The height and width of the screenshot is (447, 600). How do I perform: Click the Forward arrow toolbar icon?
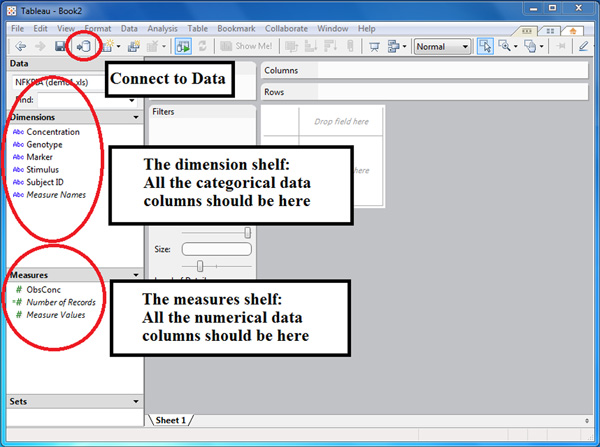pyautogui.click(x=40, y=46)
